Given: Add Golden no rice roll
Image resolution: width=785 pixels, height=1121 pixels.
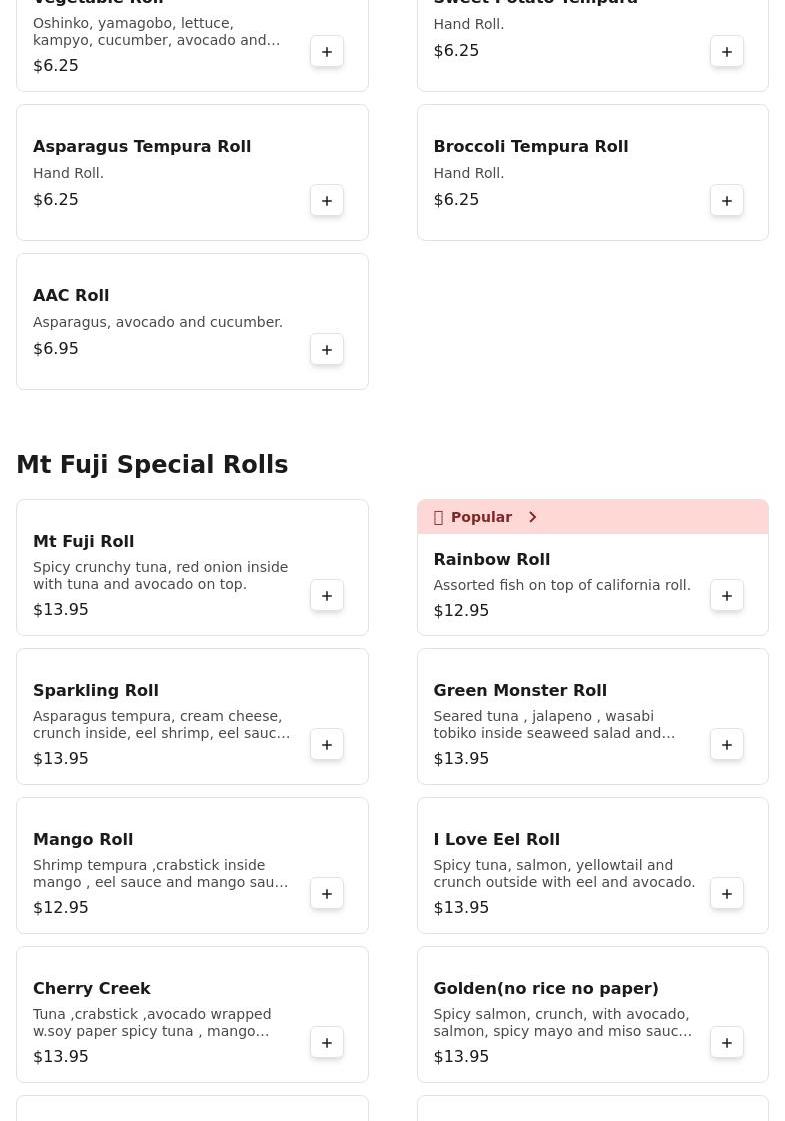Looking at the screenshot, I should (x=727, y=1043).
